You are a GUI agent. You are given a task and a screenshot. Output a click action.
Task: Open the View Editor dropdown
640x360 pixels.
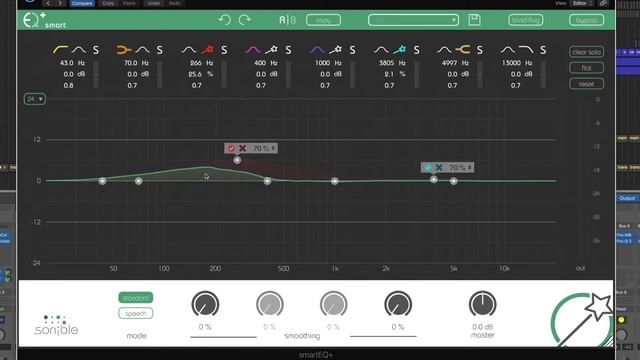tap(582, 3)
